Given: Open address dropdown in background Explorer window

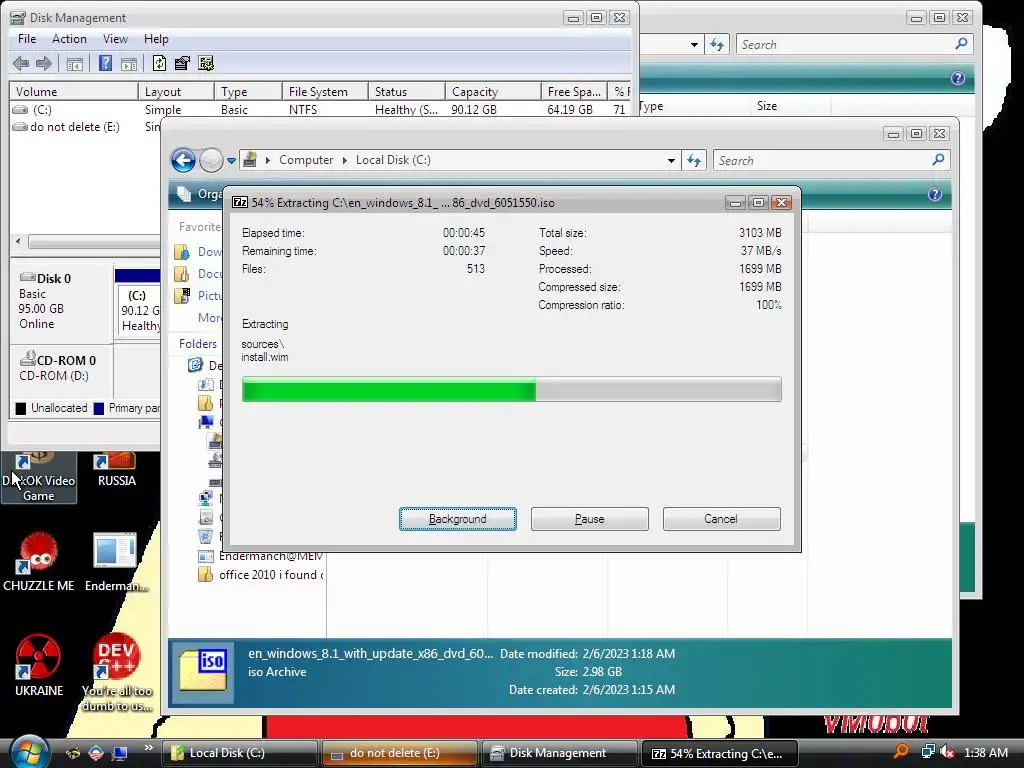Looking at the screenshot, I should pyautogui.click(x=694, y=44).
